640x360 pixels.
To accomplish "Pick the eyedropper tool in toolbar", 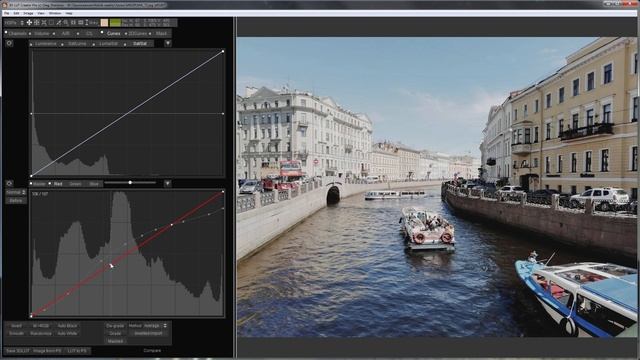I will point(58,22).
